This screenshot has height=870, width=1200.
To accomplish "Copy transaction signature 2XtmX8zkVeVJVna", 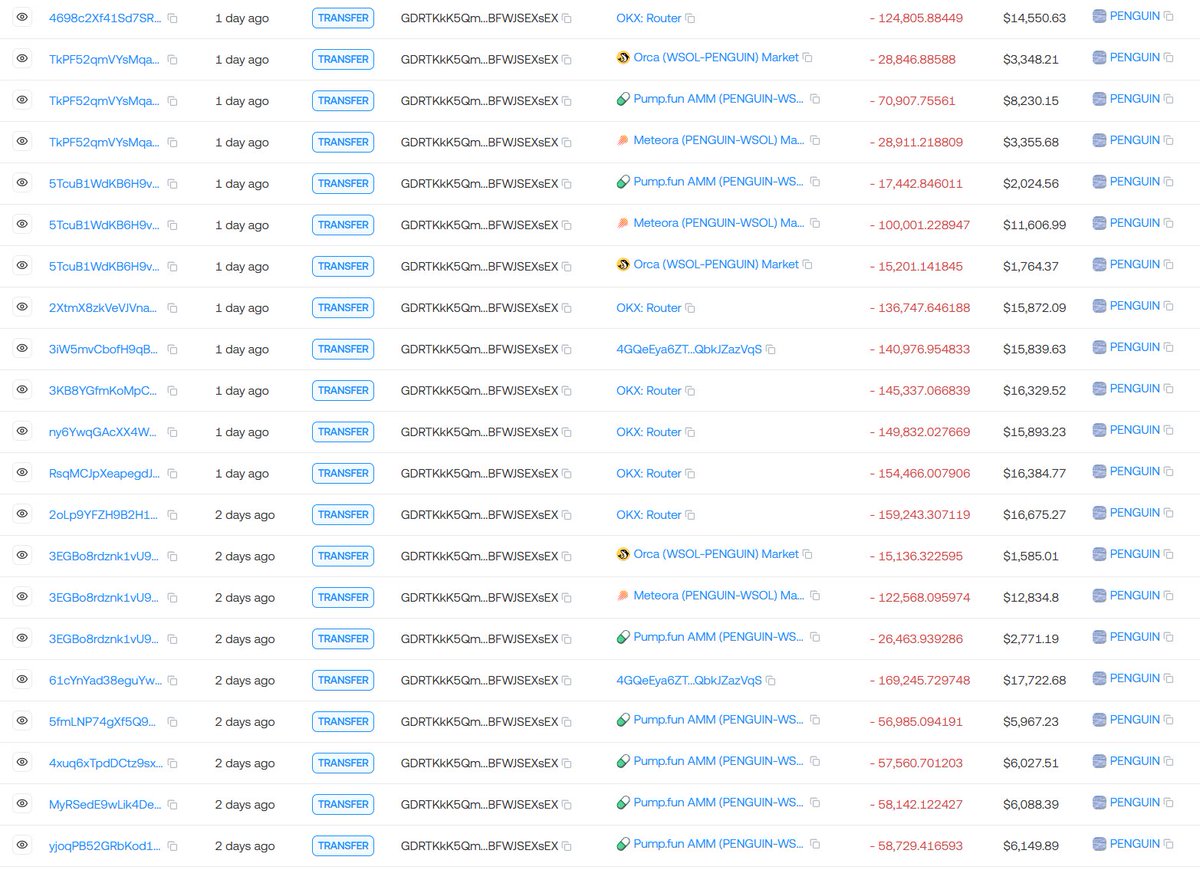I will coord(173,308).
